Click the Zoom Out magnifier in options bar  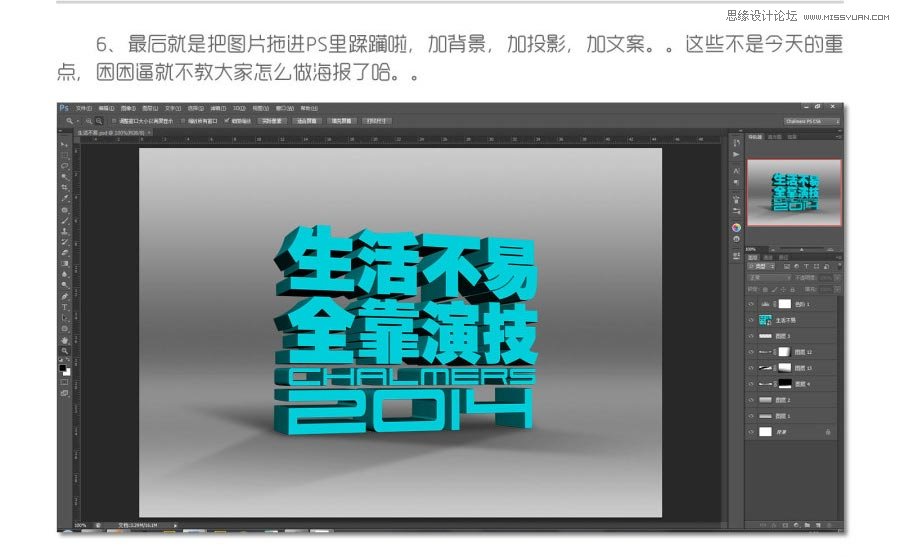(99, 121)
